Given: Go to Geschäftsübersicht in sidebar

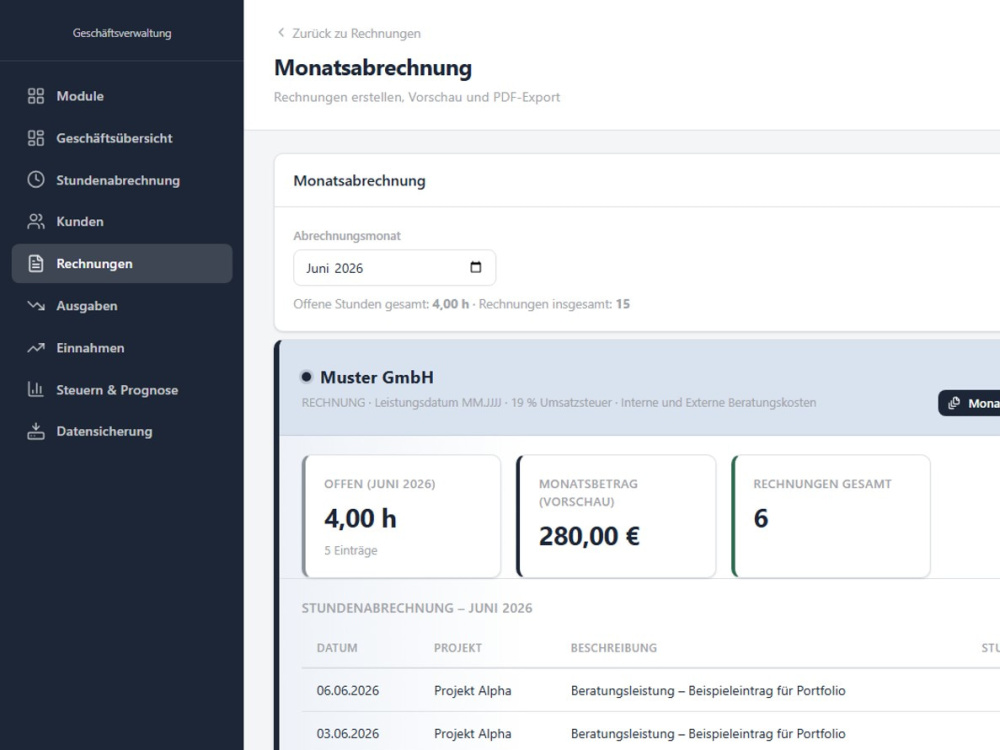Looking at the screenshot, I should click(x=122, y=138).
